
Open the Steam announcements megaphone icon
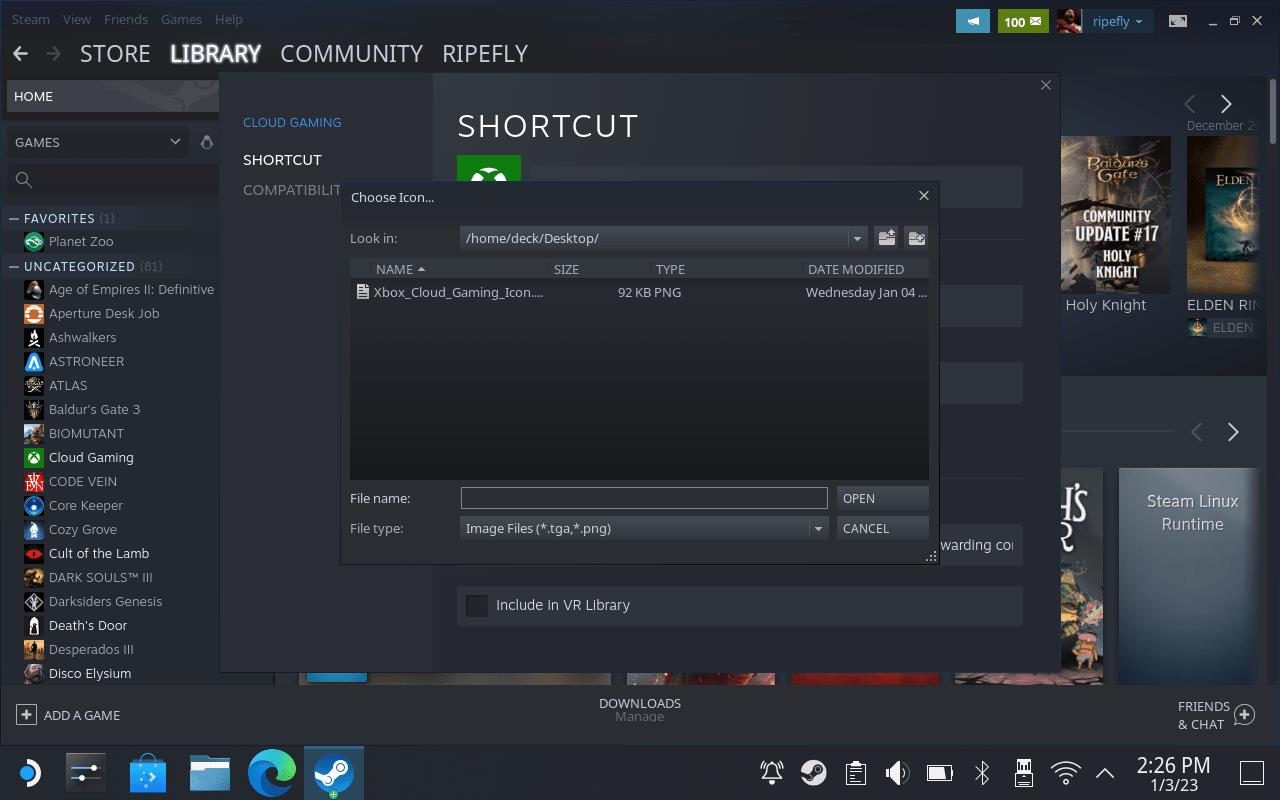972,21
